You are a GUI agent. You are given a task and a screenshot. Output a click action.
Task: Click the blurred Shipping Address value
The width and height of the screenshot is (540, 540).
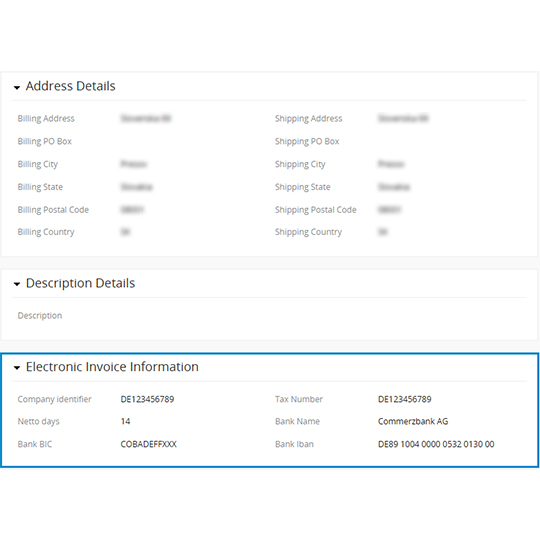pos(403,118)
